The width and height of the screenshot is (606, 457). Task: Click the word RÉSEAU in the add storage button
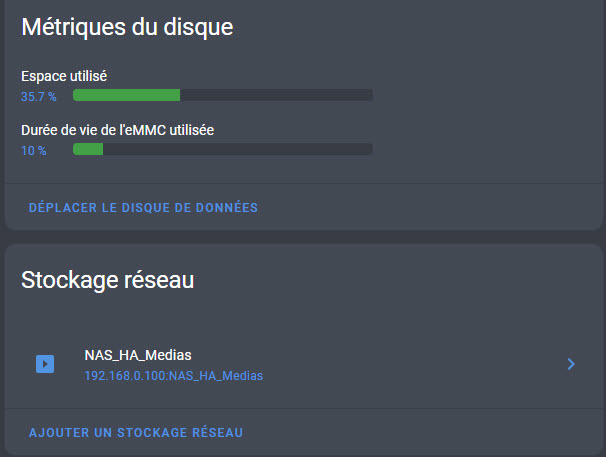coord(218,432)
